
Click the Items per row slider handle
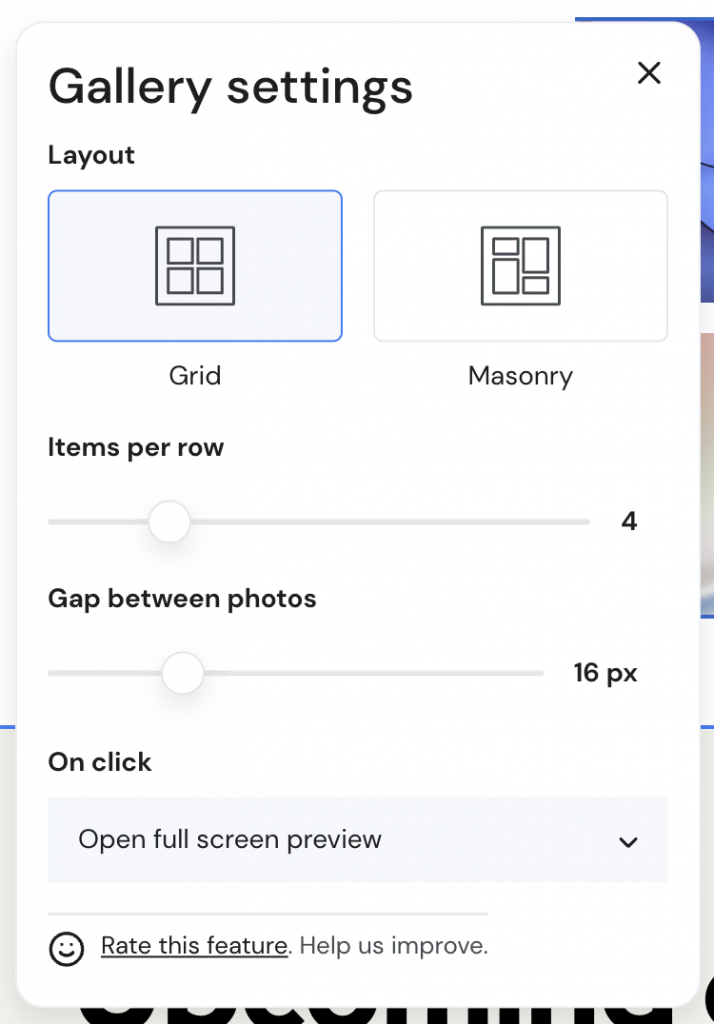pyautogui.click(x=169, y=522)
